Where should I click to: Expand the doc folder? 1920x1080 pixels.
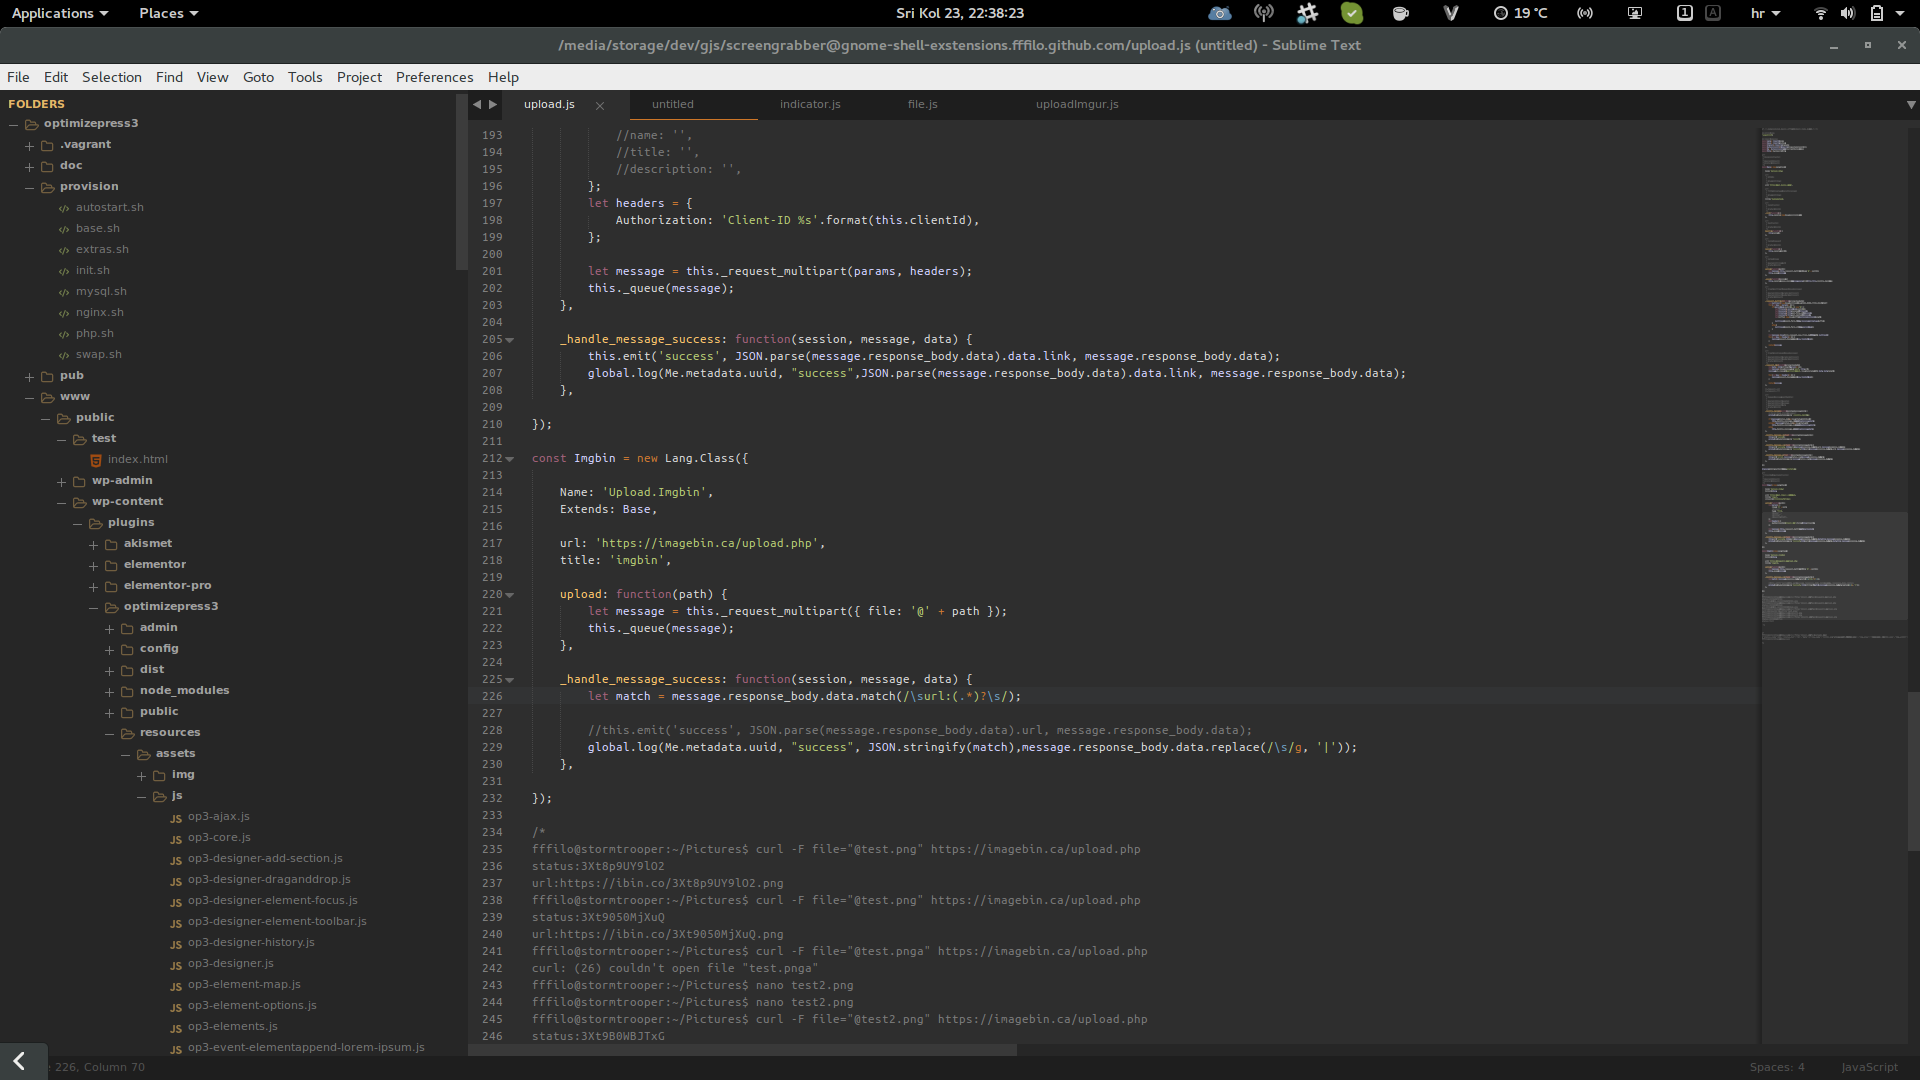(29, 166)
